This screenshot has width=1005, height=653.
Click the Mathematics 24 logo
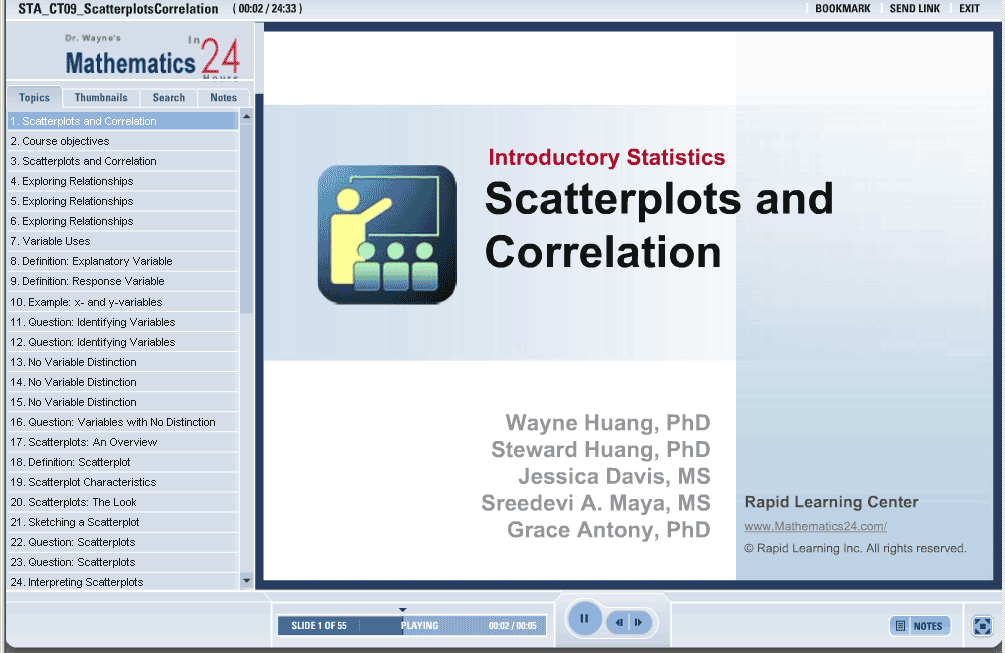(x=150, y=59)
